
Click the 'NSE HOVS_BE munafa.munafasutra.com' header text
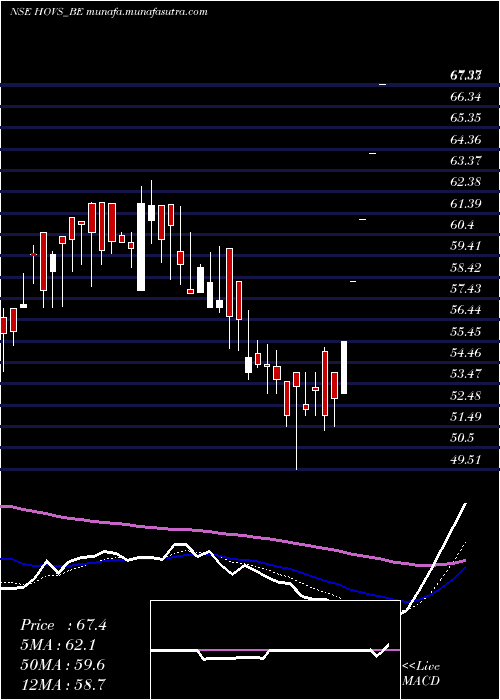click(109, 12)
